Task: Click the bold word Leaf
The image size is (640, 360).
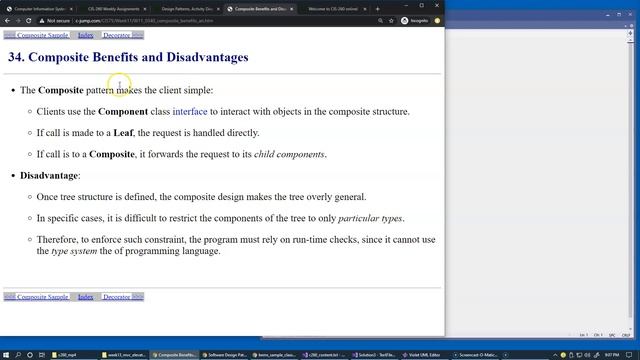Action: point(123,133)
